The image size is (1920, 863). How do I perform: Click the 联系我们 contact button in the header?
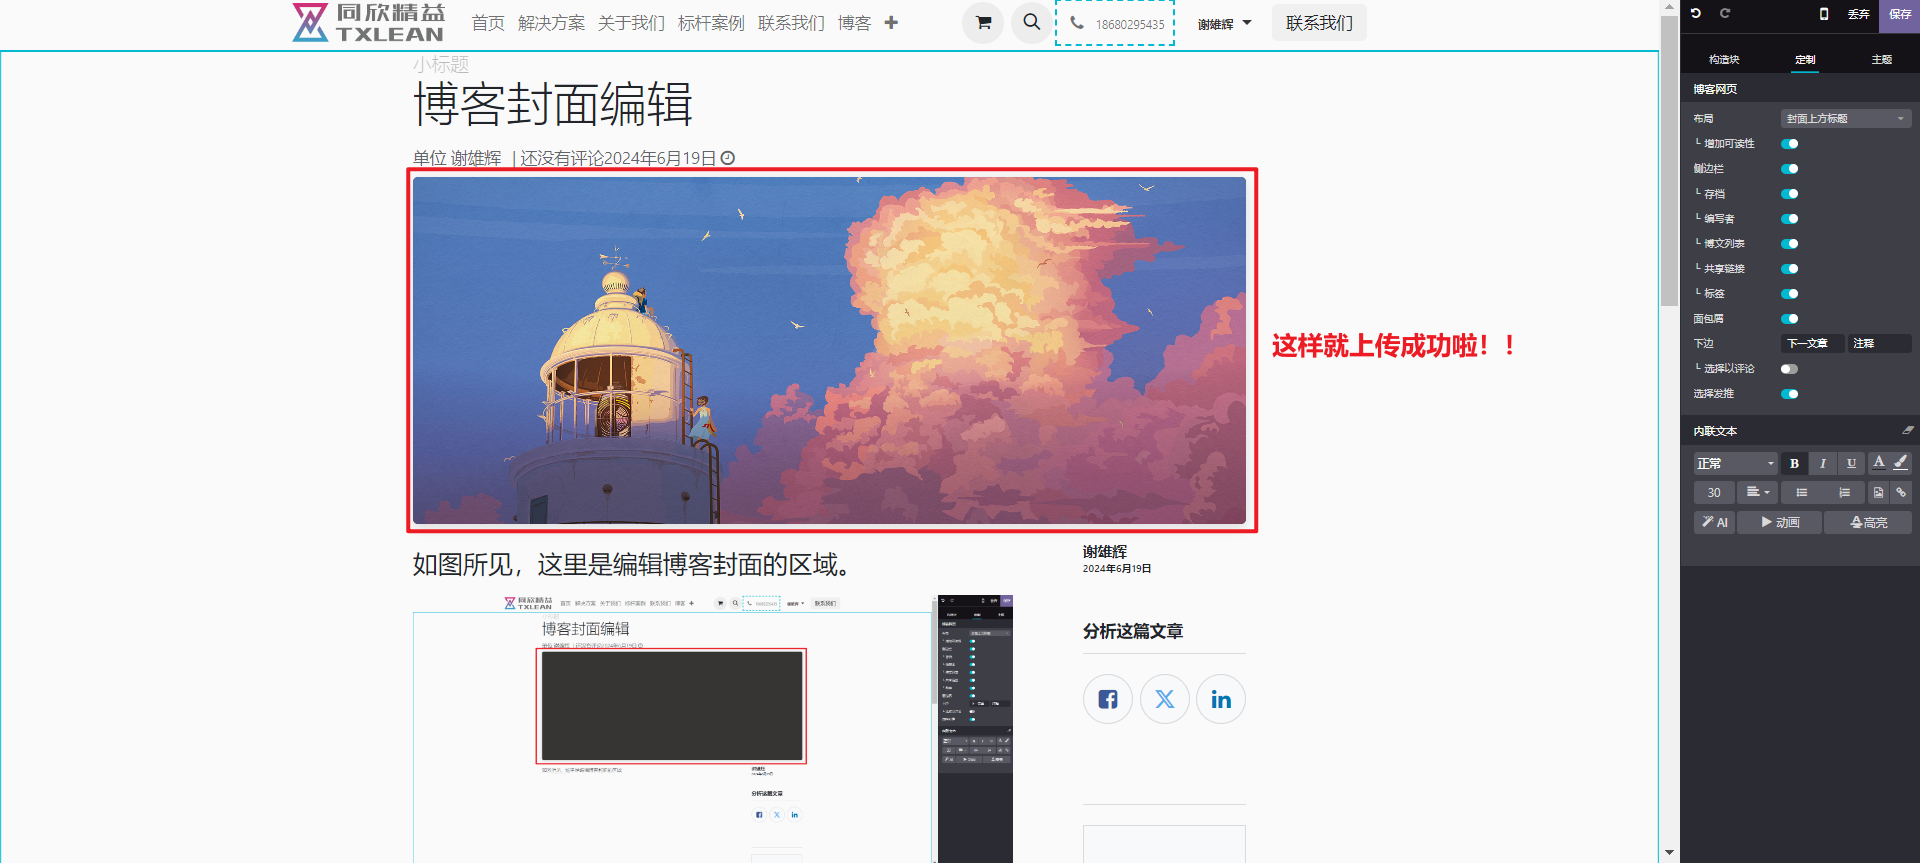coord(1319,23)
